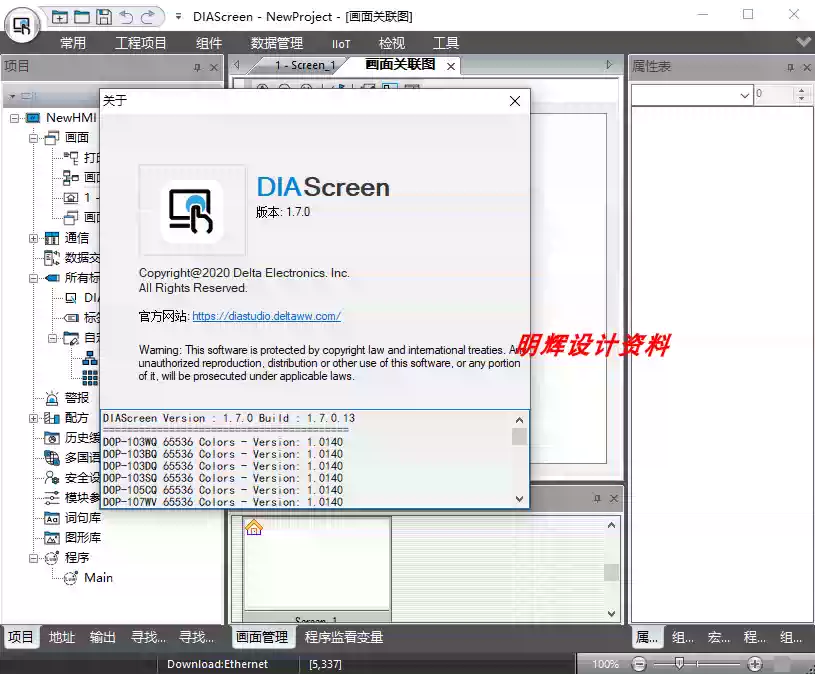
Task: Open the 数据管理 ribbon tab
Action: coord(277,43)
